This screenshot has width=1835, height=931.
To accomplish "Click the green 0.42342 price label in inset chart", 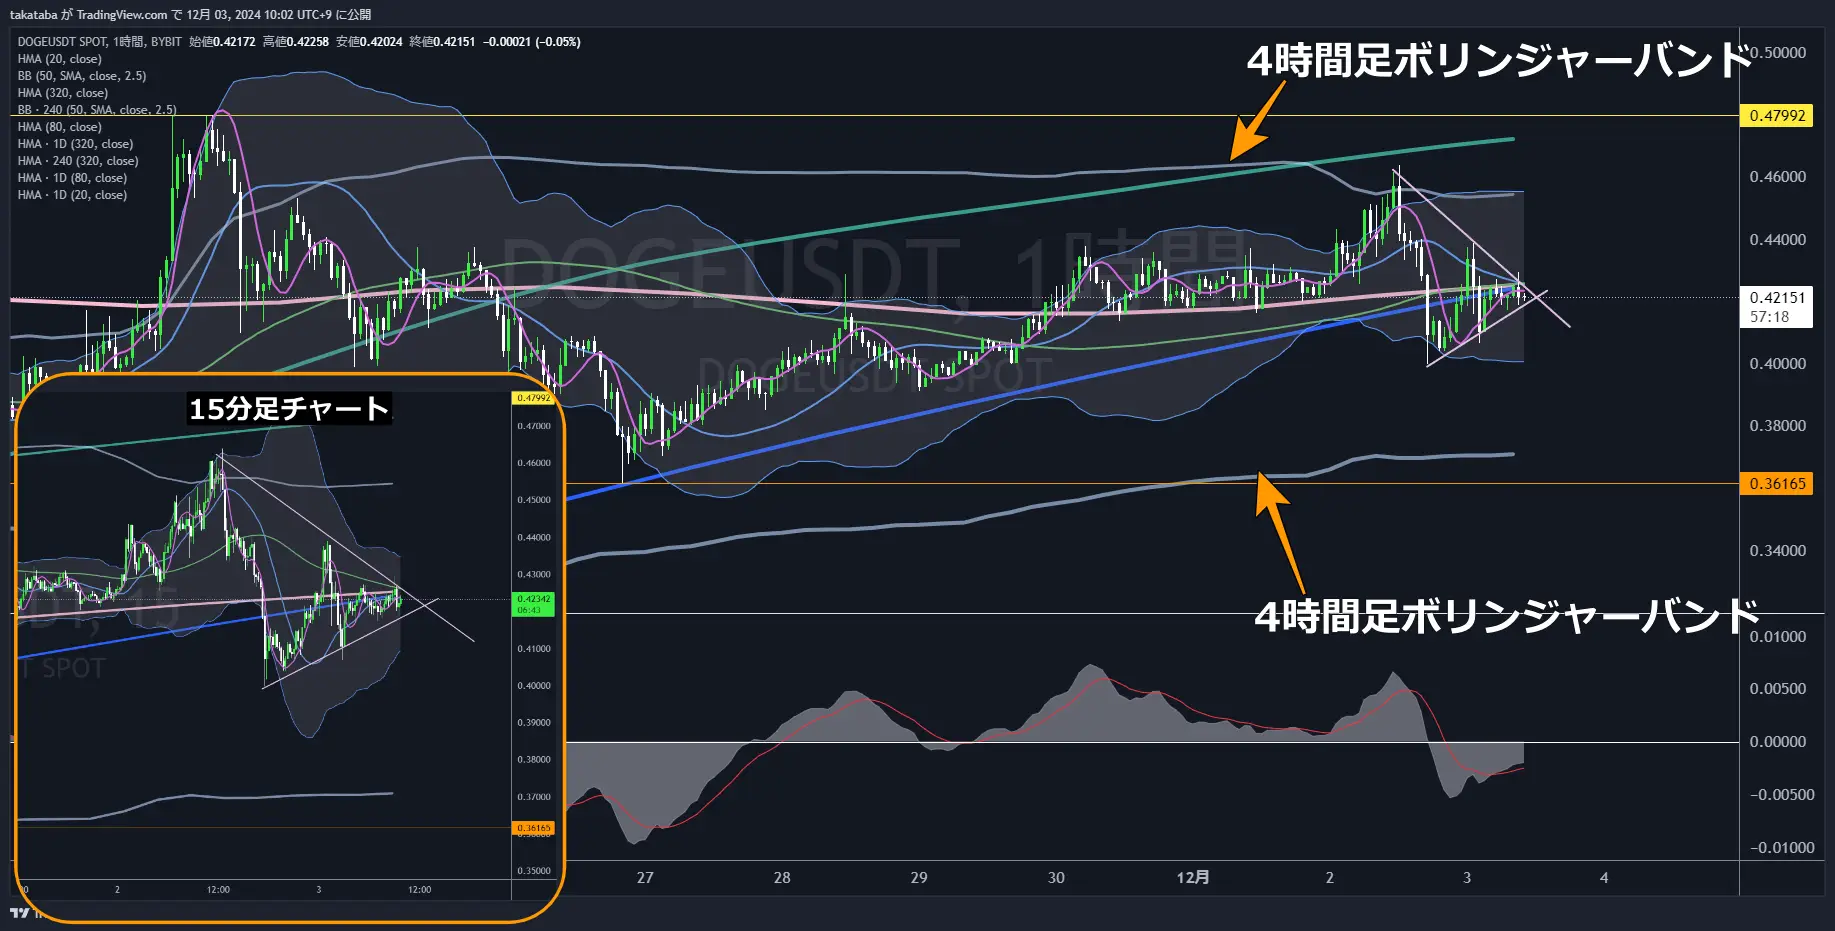I will coord(533,604).
